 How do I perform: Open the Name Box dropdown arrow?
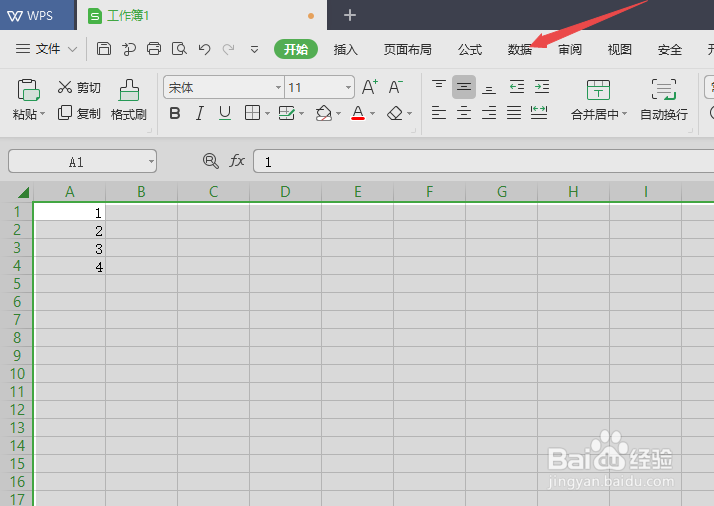point(151,161)
